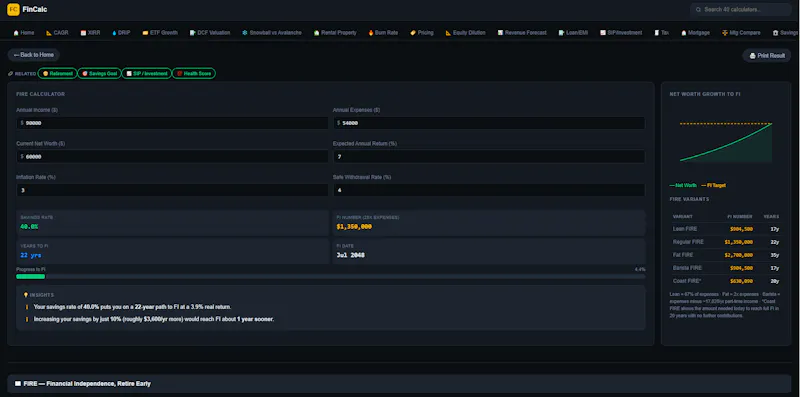Select the Fat FIRE row
This screenshot has height=397, width=800.
click(726, 255)
